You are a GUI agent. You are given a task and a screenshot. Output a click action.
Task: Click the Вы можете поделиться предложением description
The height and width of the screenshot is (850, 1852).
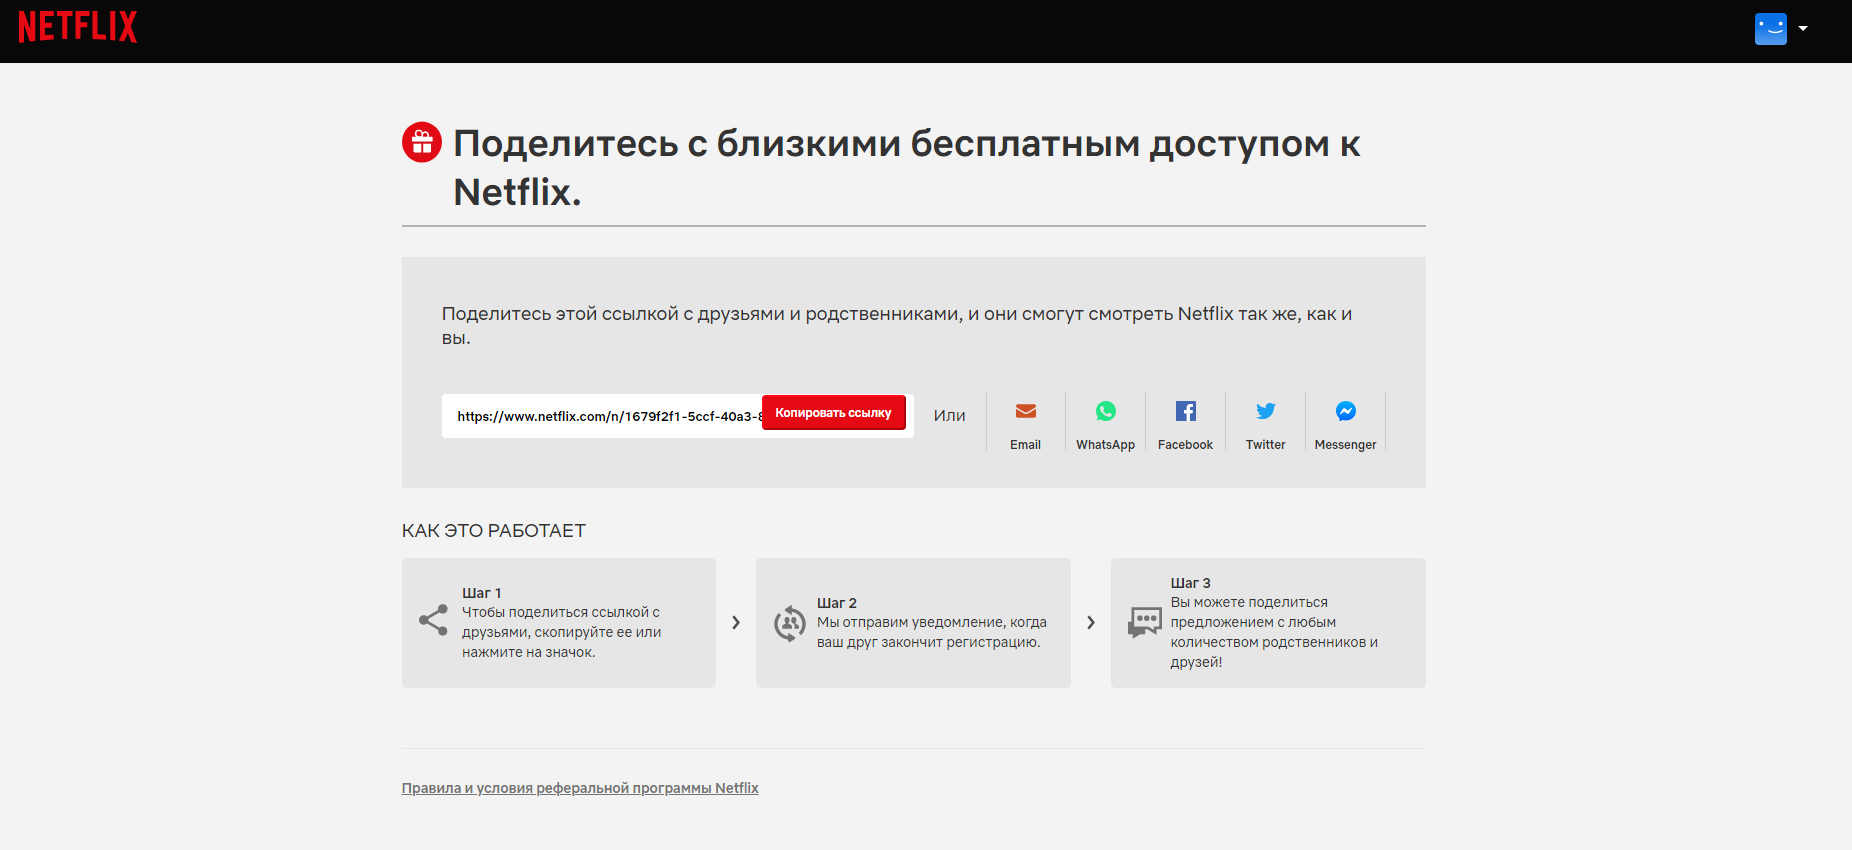(1275, 632)
